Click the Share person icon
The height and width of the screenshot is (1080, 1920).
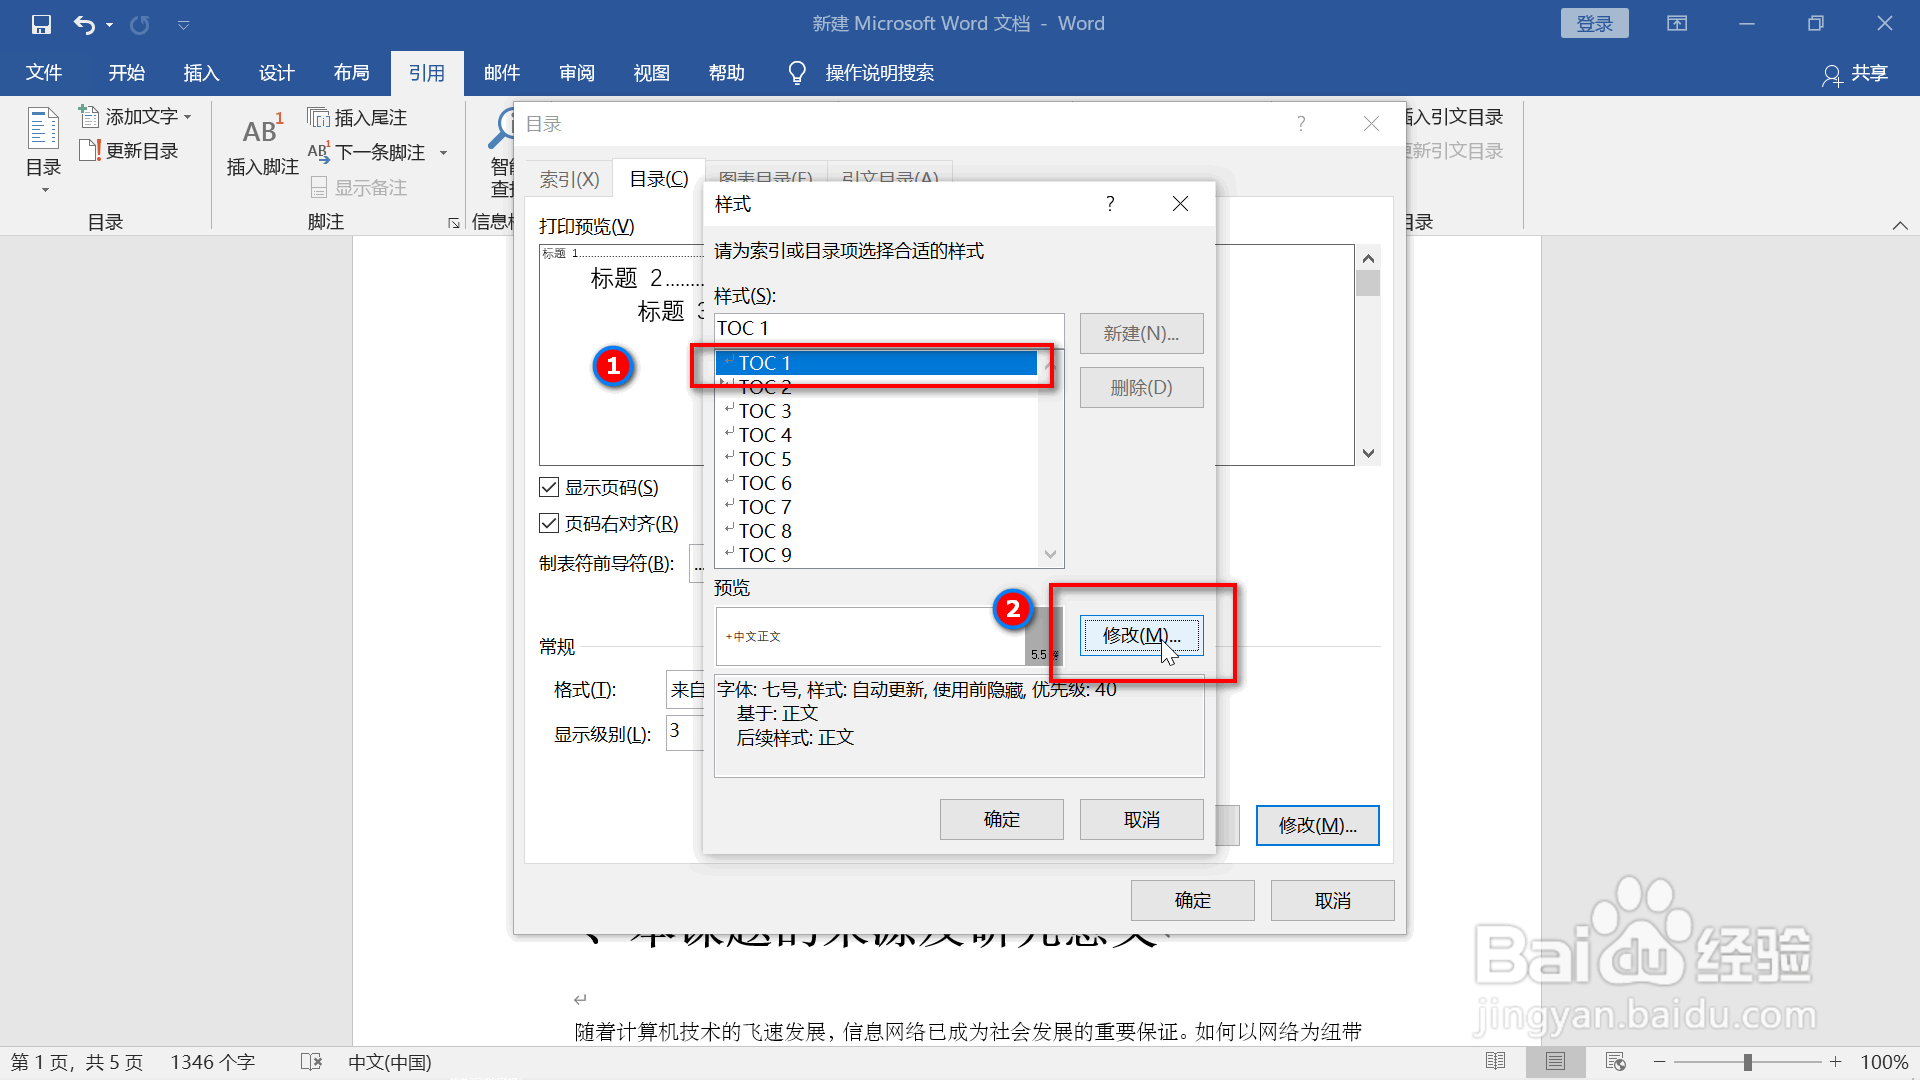coord(1831,74)
